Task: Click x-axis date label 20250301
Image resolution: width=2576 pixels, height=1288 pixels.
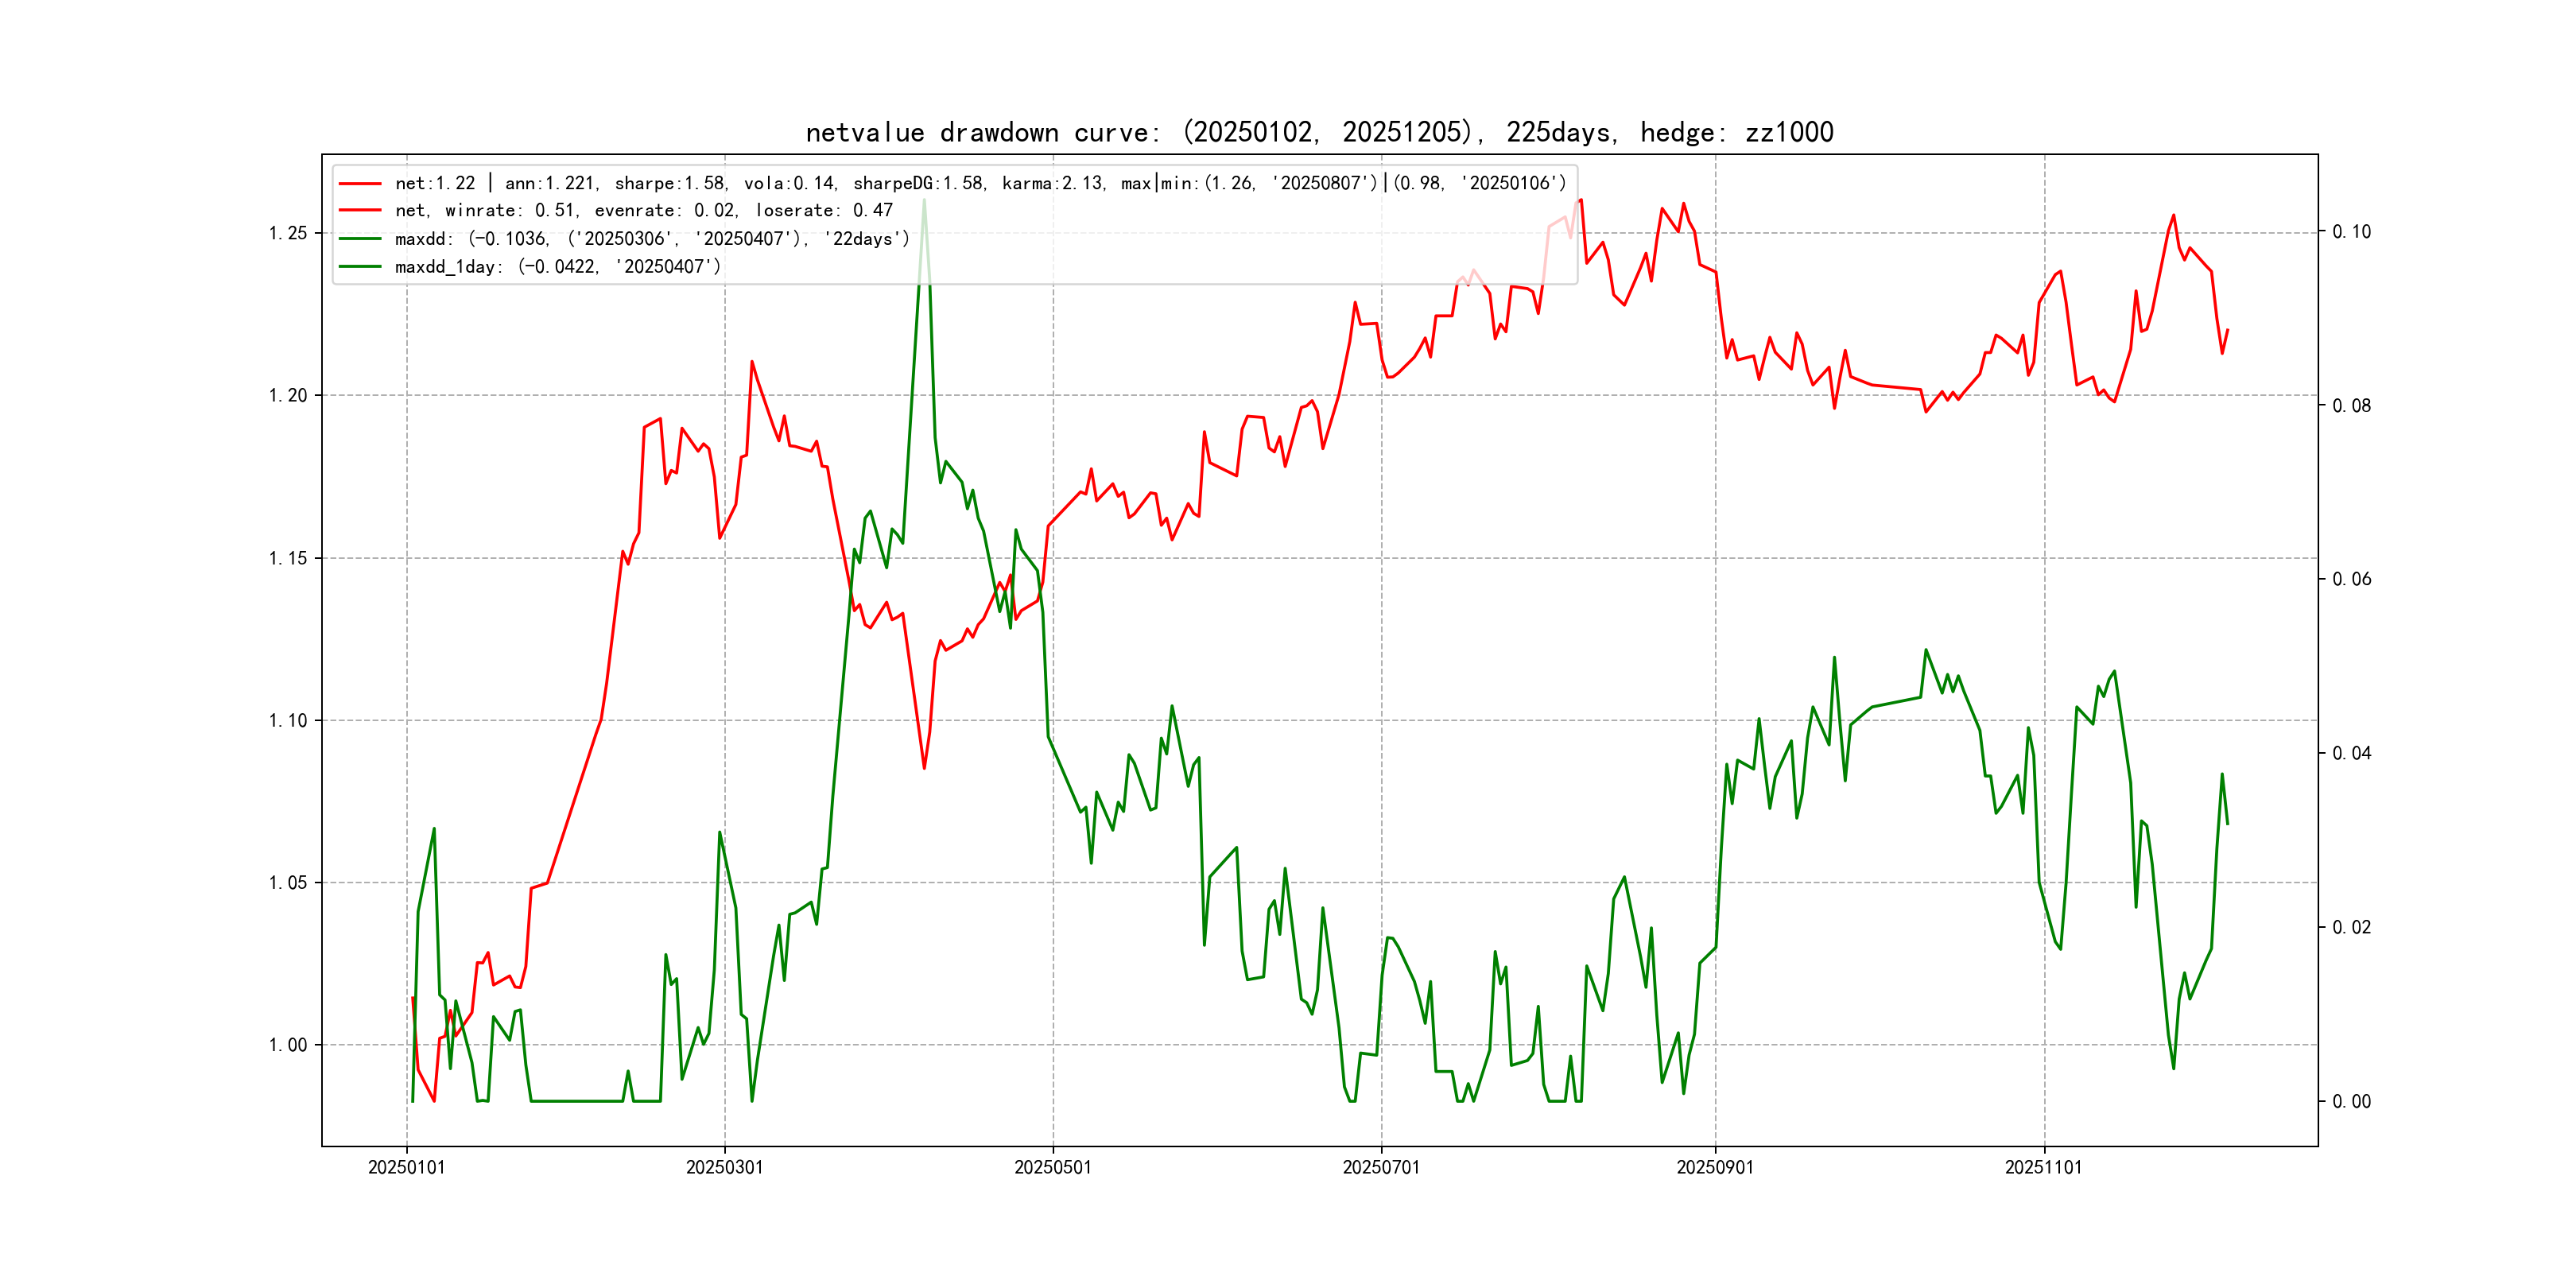Action: 724,1167
